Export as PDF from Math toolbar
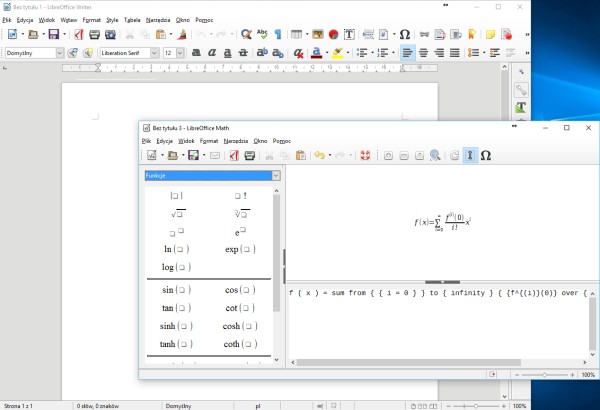600x410 pixels. 233,156
